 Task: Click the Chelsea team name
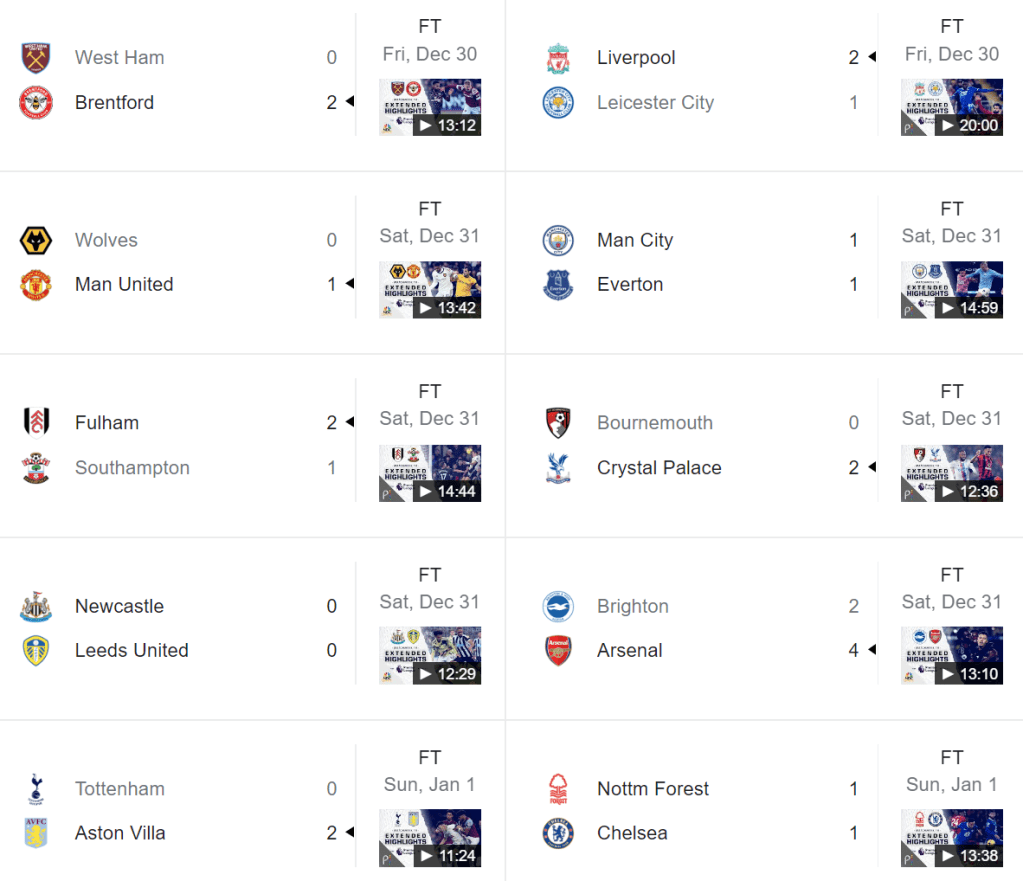(x=632, y=833)
